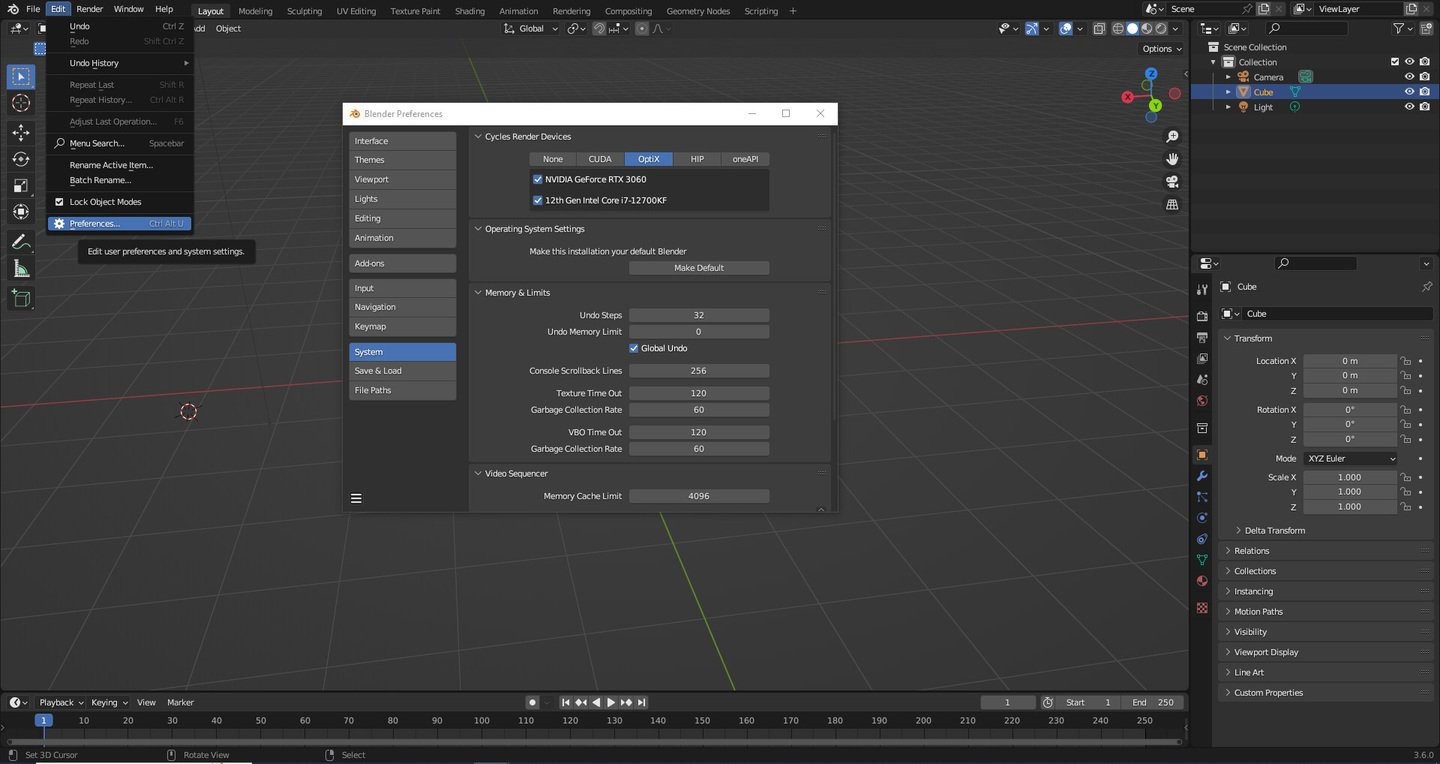Select the CUDA render device button
The width and height of the screenshot is (1440, 764).
[600, 159]
